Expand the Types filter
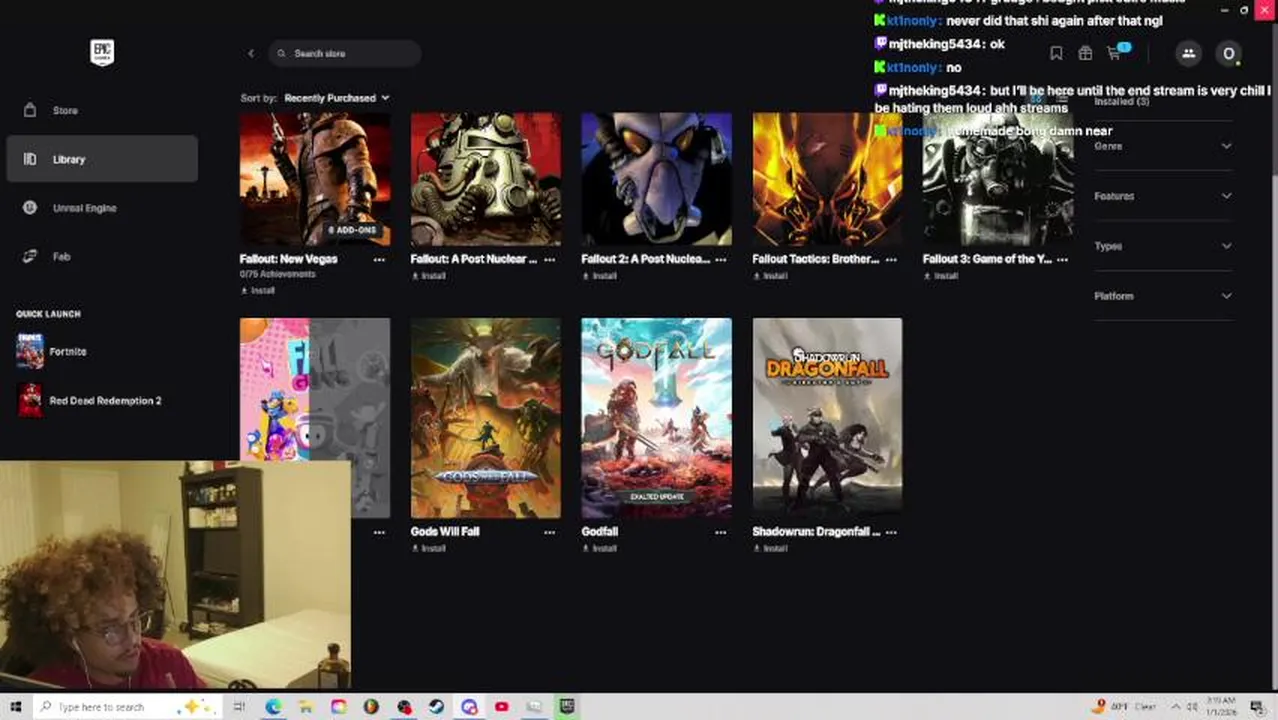This screenshot has height=720, width=1278. tap(1163, 246)
